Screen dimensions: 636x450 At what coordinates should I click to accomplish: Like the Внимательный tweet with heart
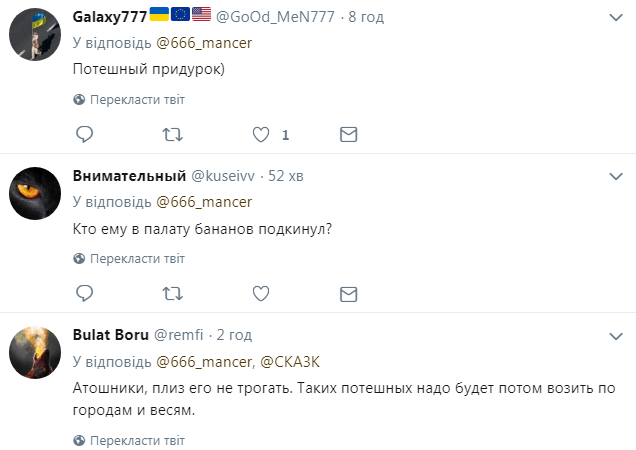coord(261,293)
